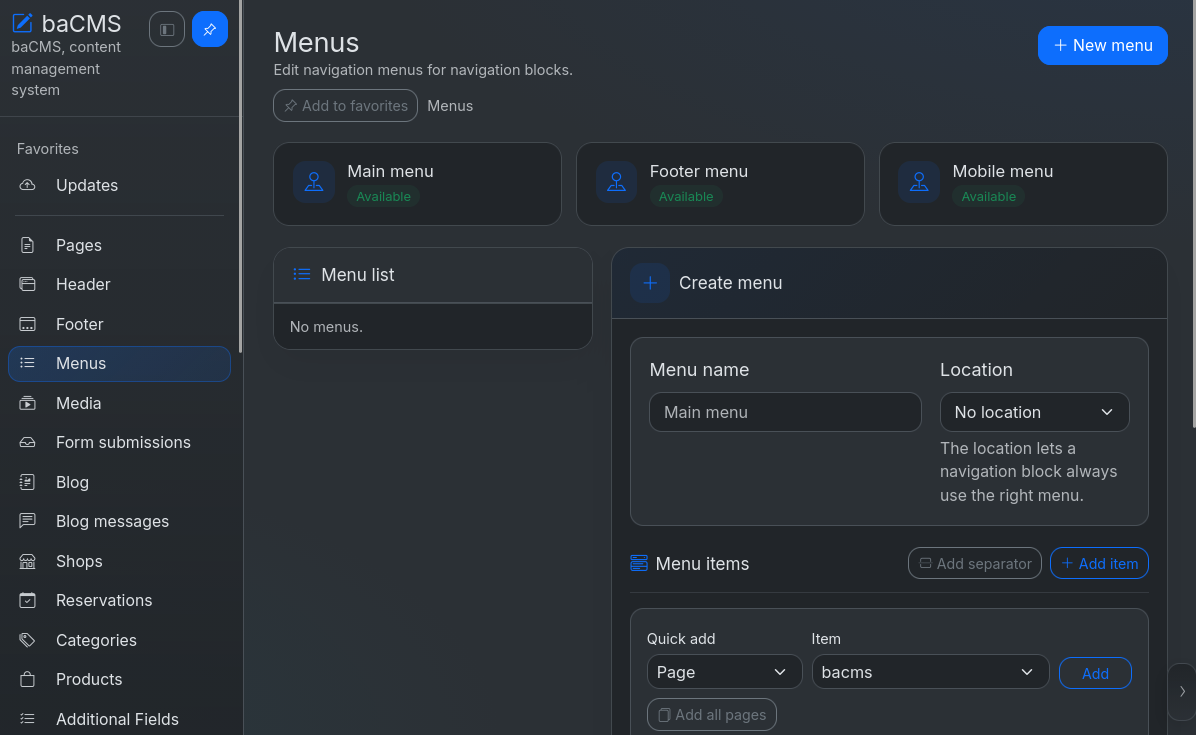Click the Media icon in sidebar

[x=27, y=403]
